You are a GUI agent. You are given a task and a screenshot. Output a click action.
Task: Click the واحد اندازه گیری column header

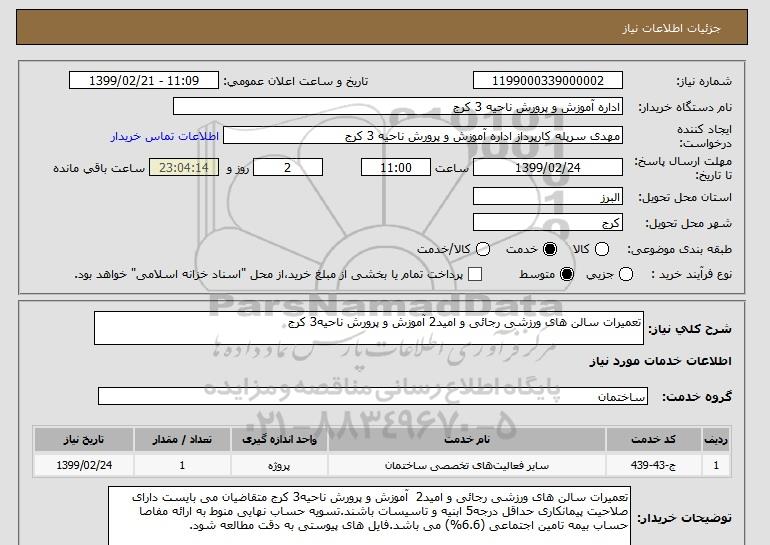click(x=279, y=439)
